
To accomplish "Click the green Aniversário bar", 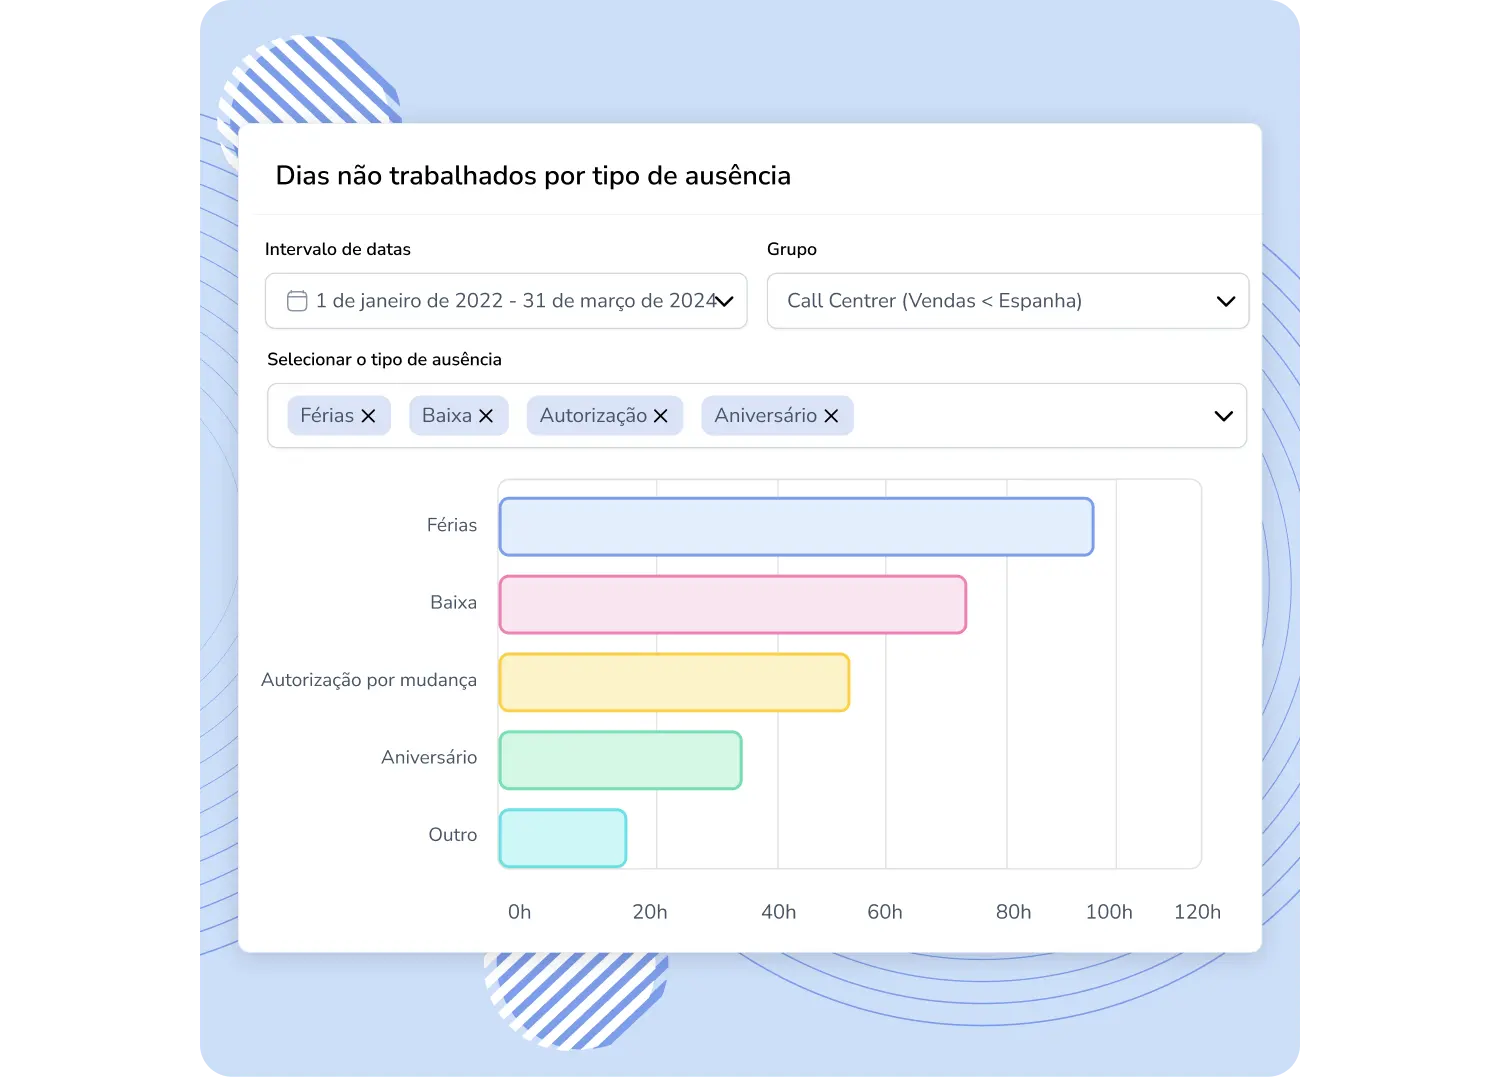I will [620, 760].
